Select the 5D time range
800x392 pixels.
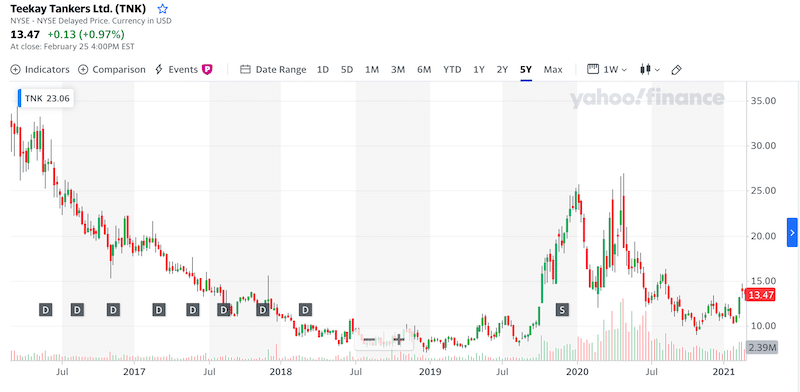point(347,69)
